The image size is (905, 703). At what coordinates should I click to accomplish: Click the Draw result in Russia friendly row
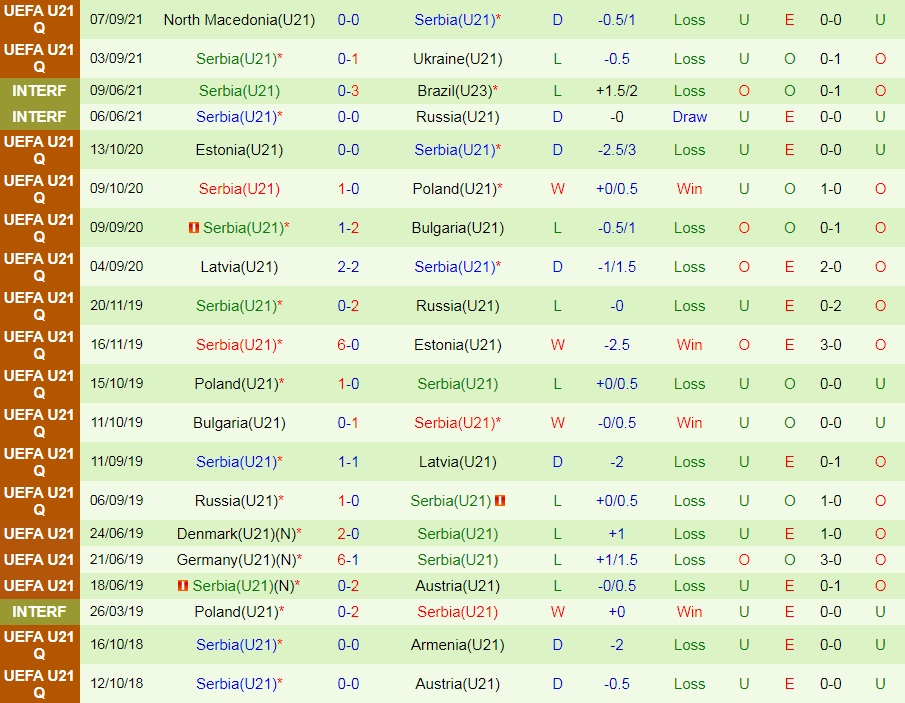pyautogui.click(x=689, y=117)
